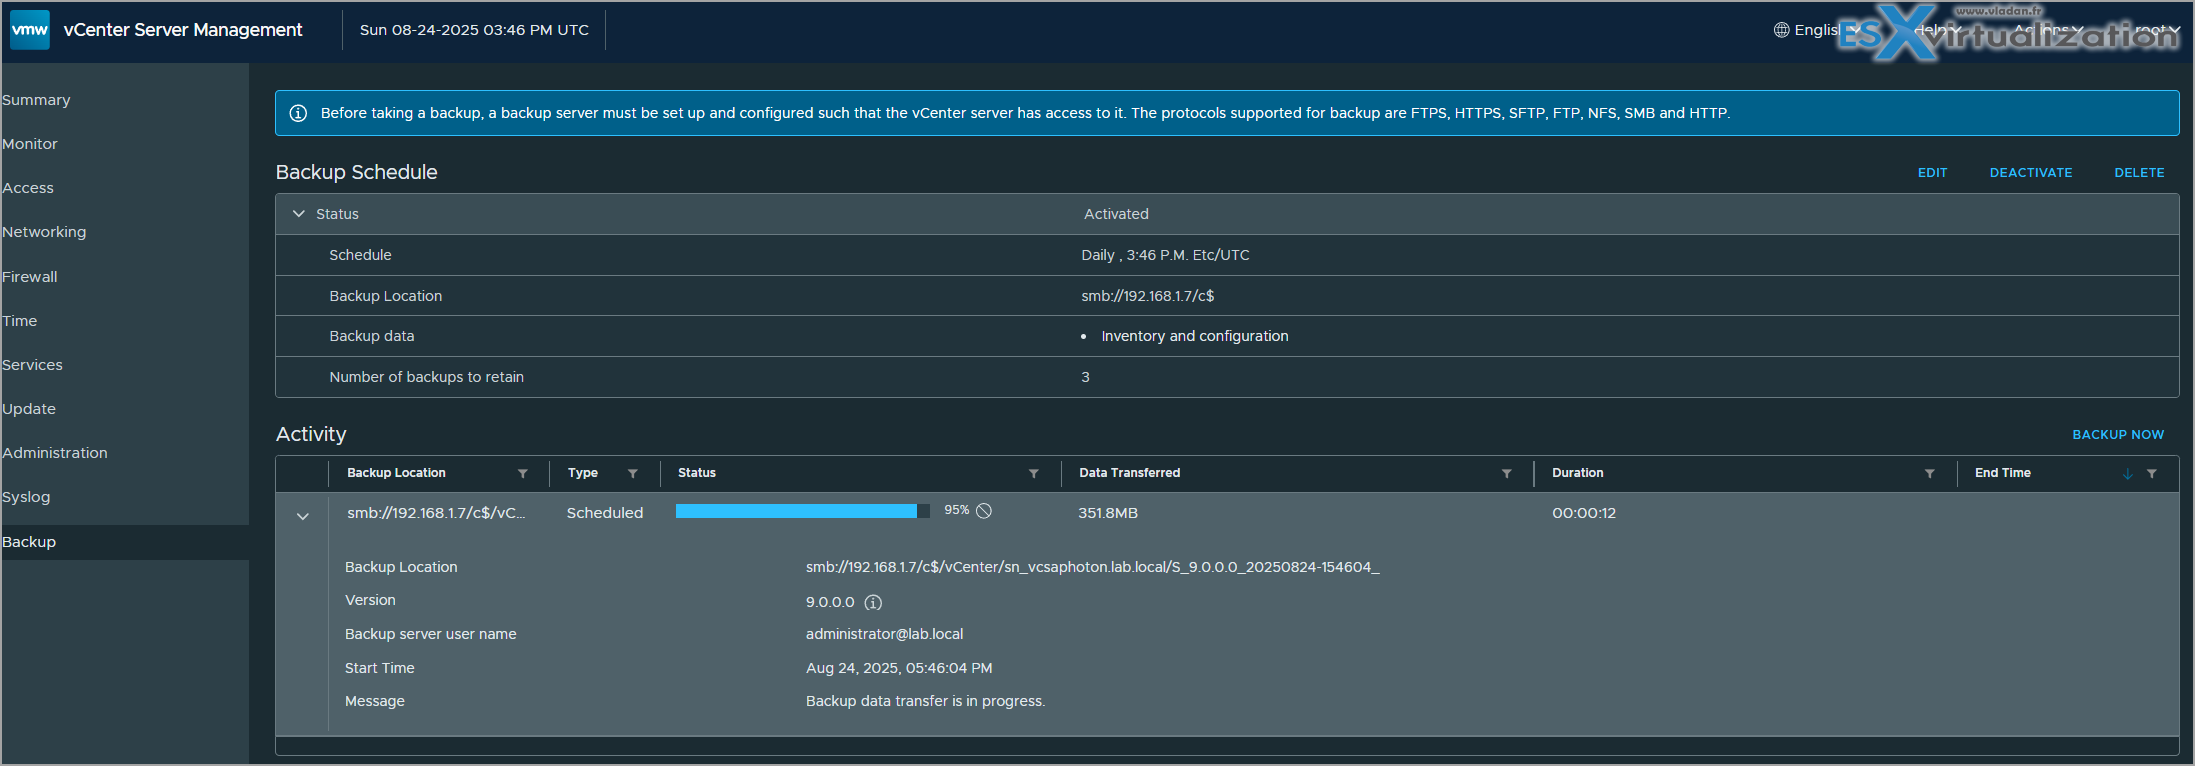Viewport: 2195px width, 766px height.
Task: Select Time in the sidebar
Action: [x=20, y=321]
